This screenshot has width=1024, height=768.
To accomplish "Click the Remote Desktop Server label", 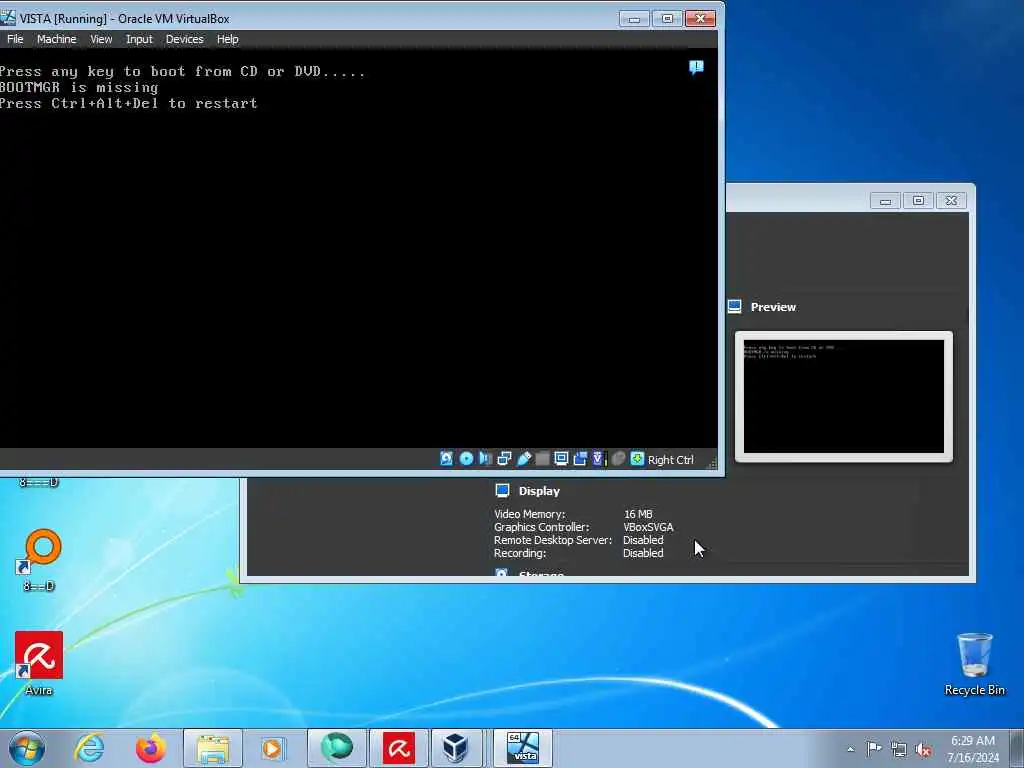I will point(552,540).
